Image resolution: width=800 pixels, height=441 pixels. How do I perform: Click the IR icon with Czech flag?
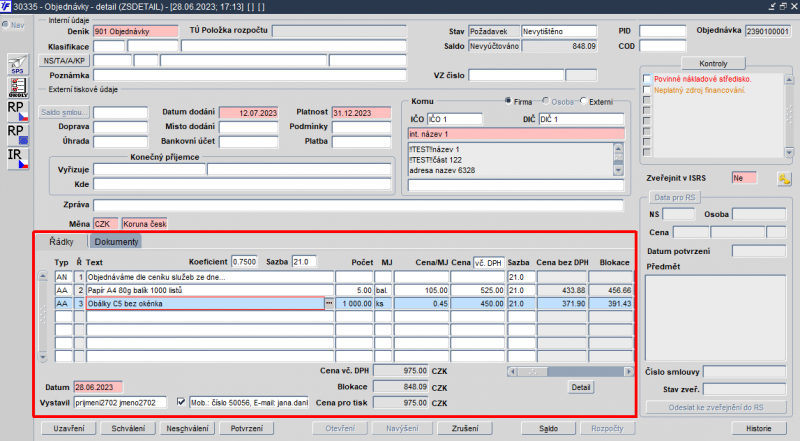(17, 158)
